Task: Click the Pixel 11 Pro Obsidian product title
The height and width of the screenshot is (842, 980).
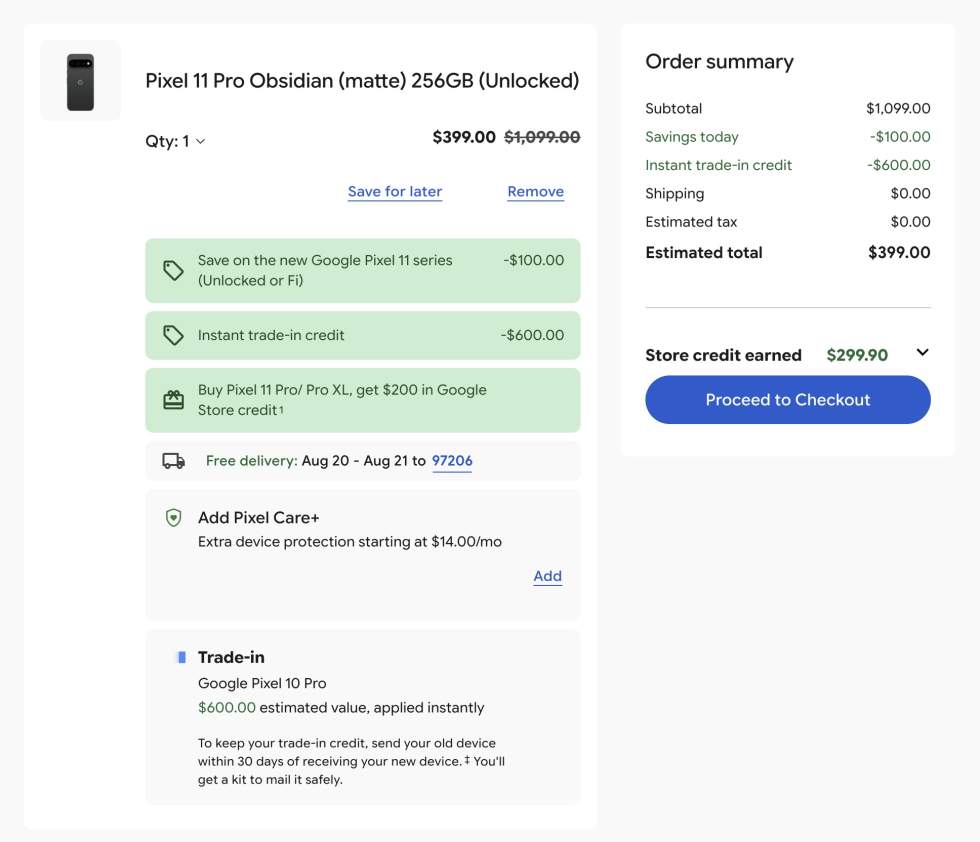Action: 362,81
